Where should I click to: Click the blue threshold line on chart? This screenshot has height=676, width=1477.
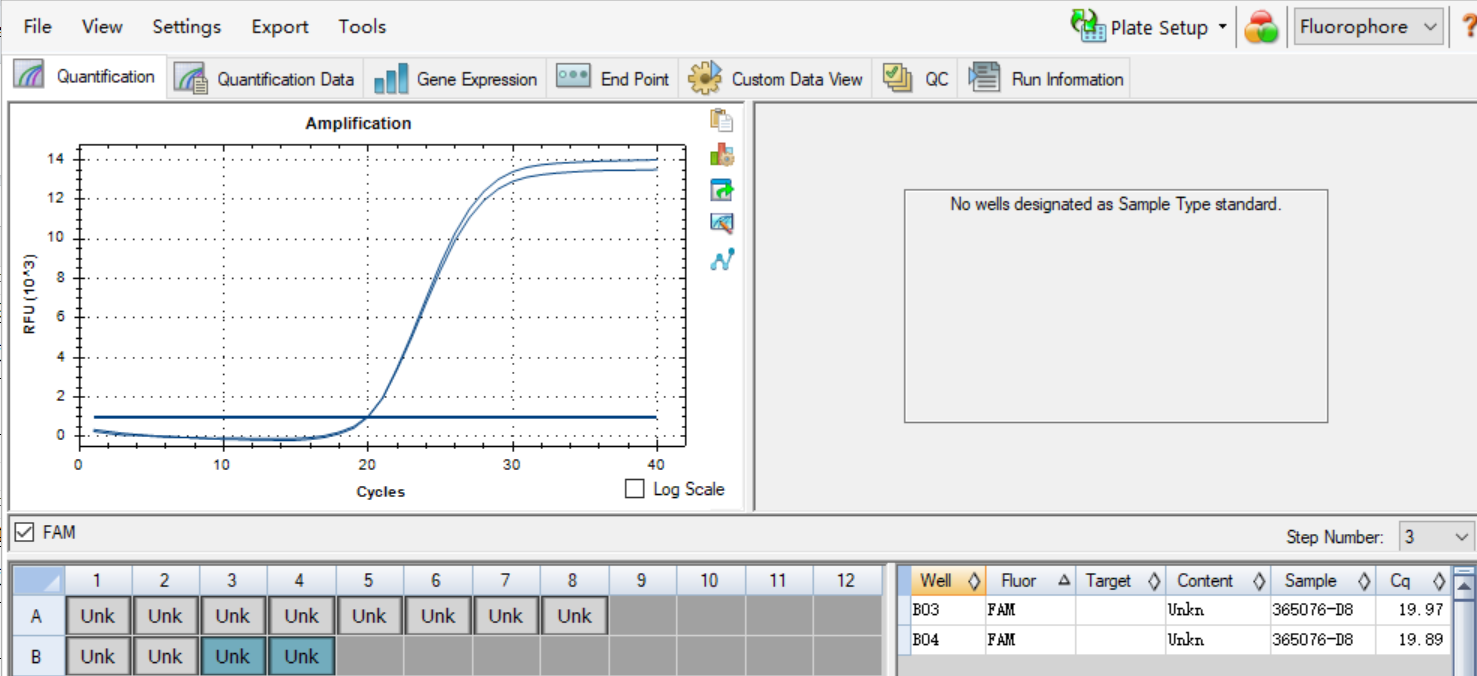tap(375, 417)
